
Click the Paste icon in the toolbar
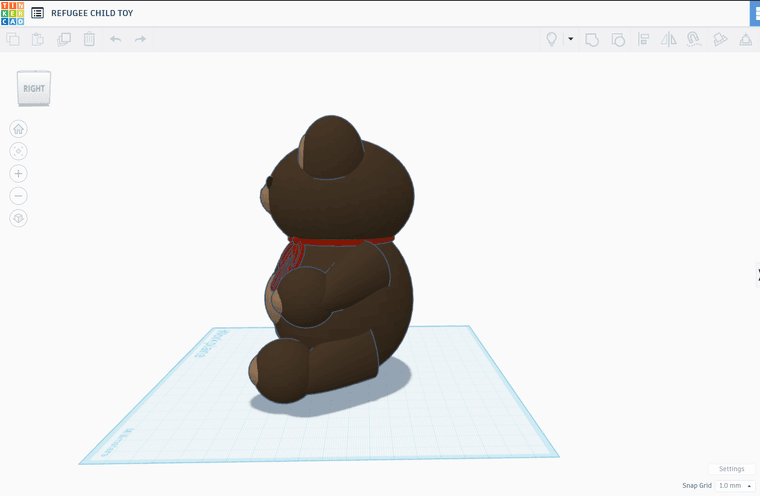point(38,39)
